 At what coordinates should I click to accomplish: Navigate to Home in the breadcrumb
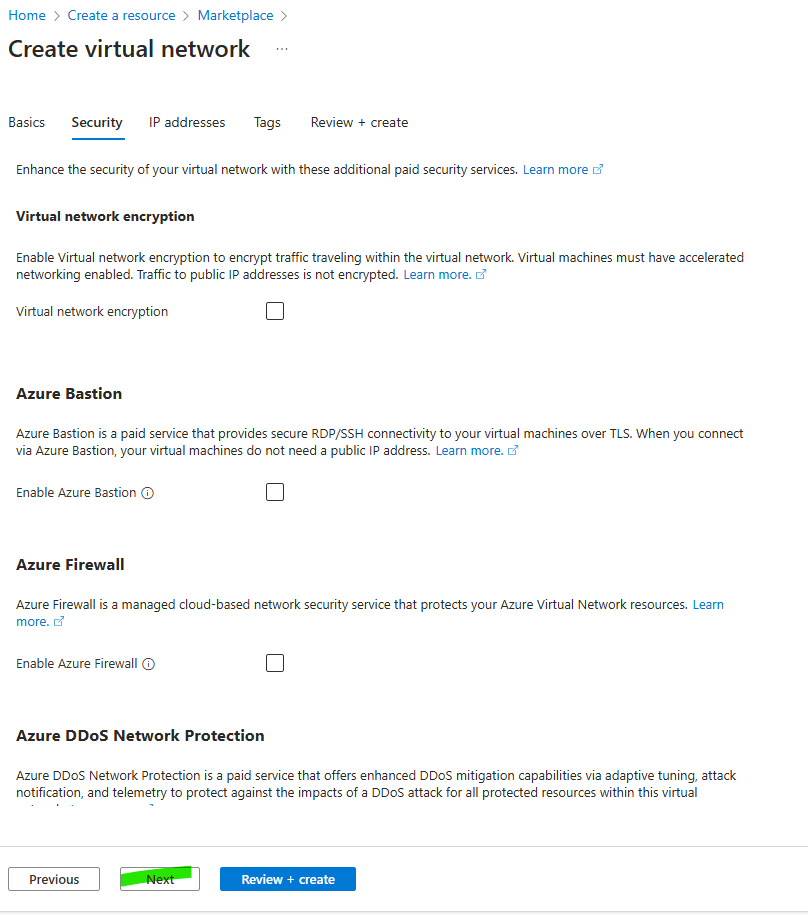27,15
